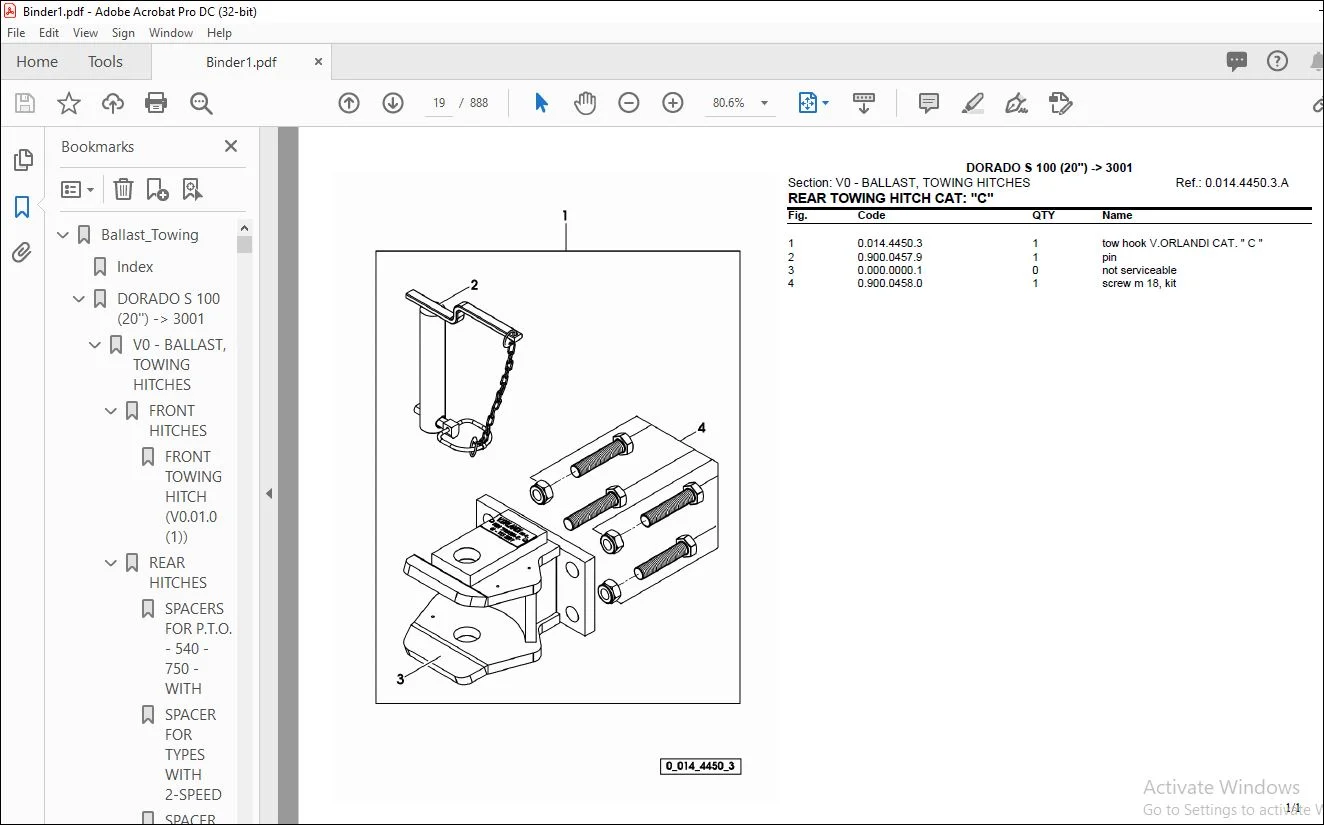1324x825 pixels.
Task: Open the attachments paperclip panel
Action: 22,252
